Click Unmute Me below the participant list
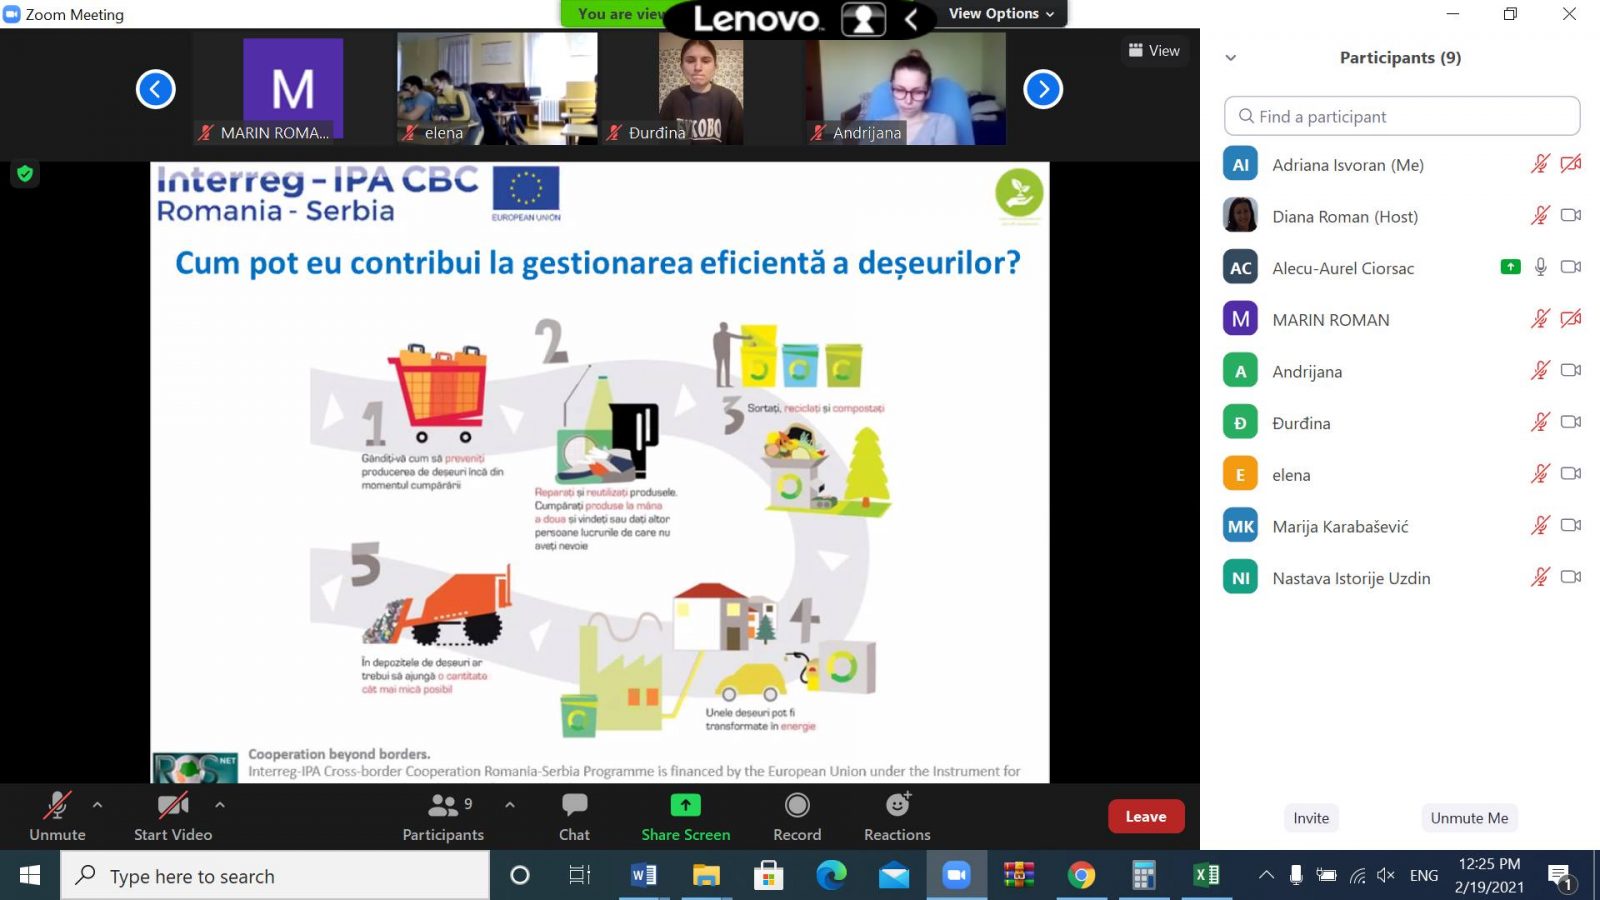This screenshot has width=1600, height=900. click(x=1469, y=818)
